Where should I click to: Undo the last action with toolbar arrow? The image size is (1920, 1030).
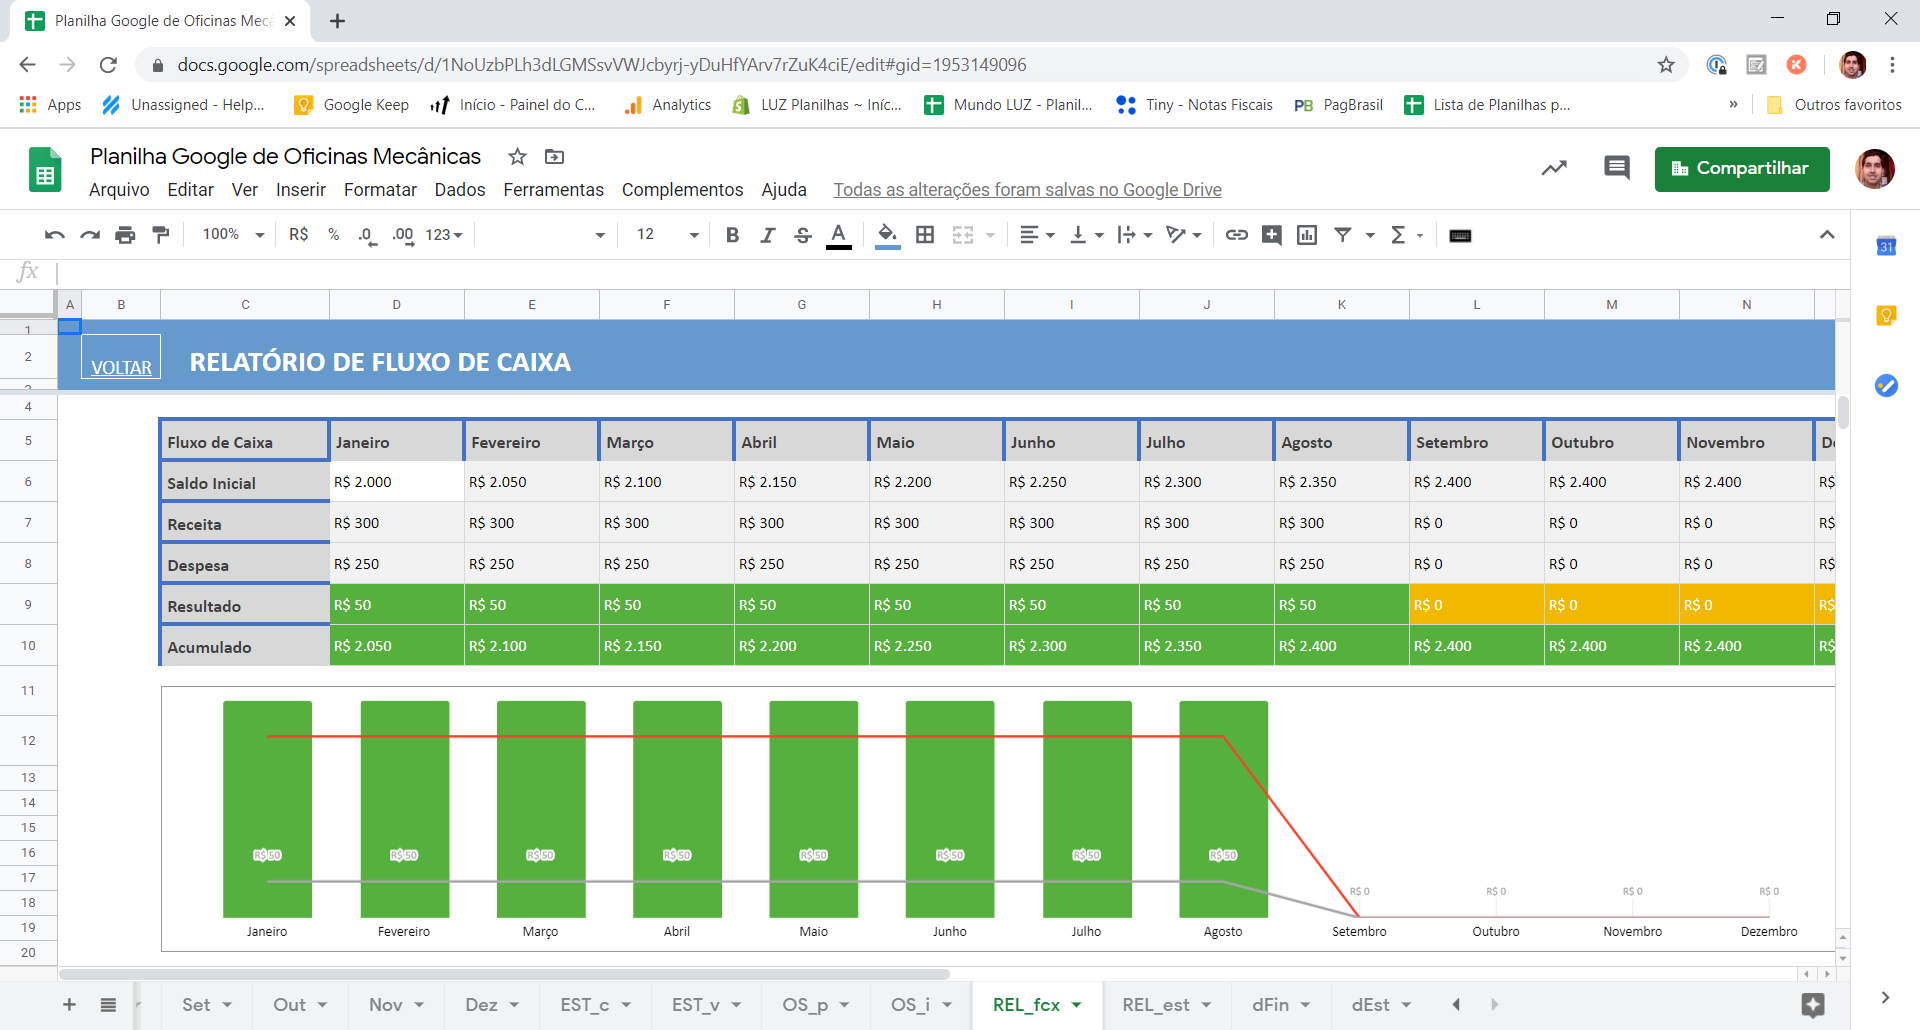tap(55, 235)
